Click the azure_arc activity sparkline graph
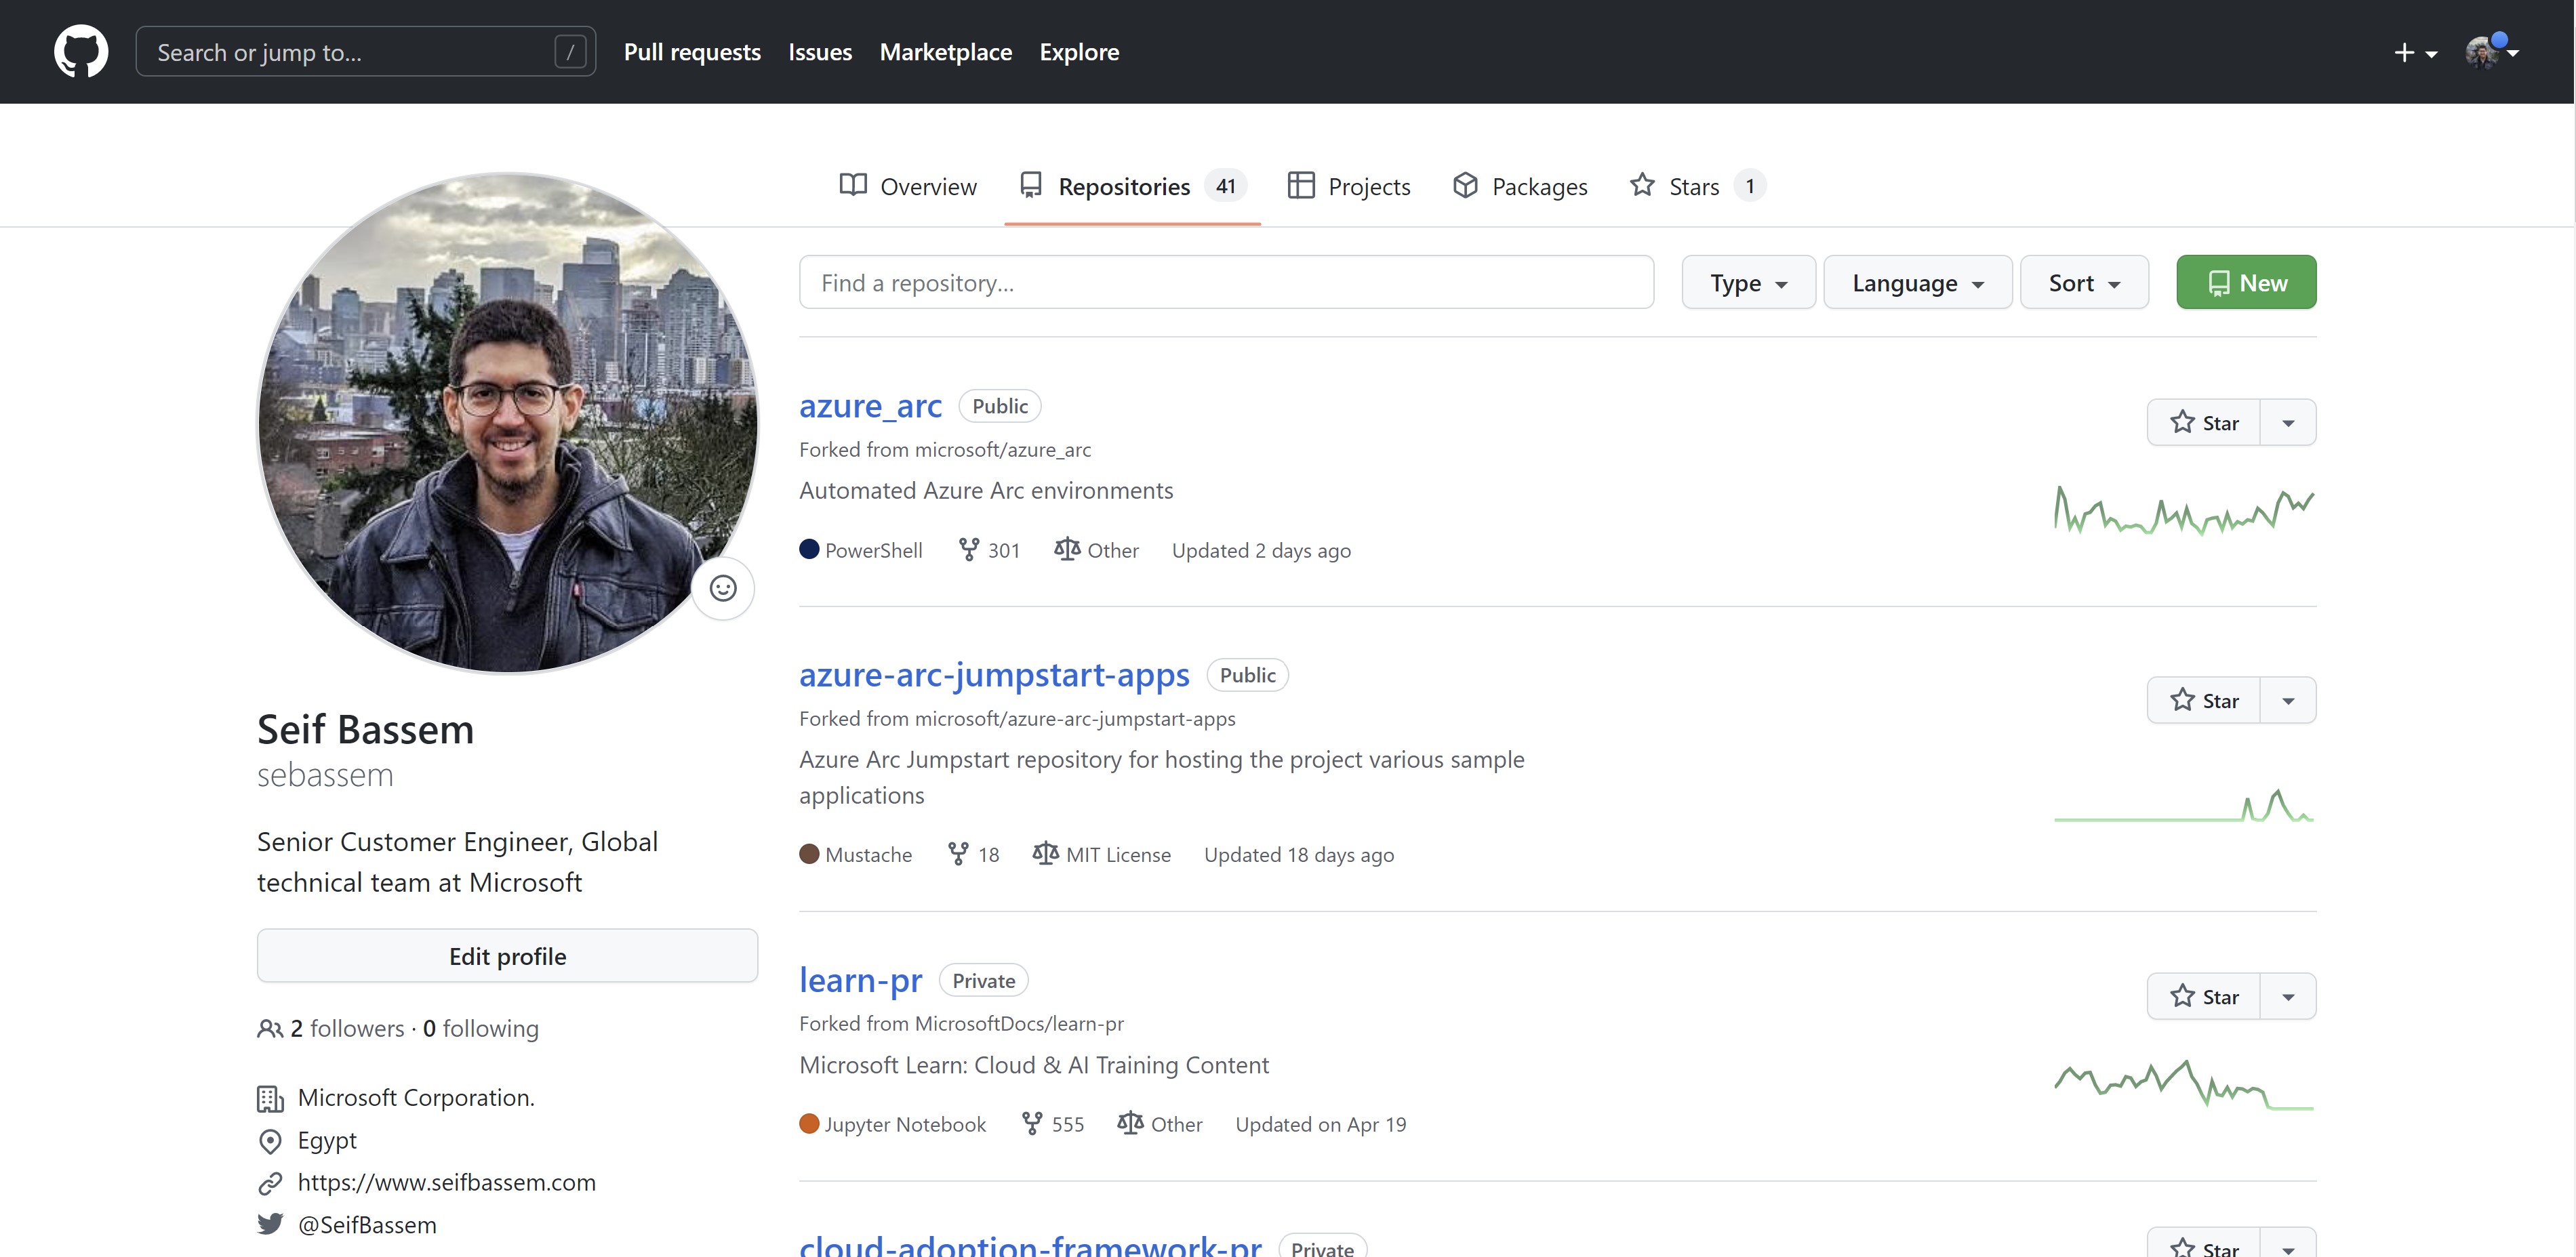 tap(2184, 510)
